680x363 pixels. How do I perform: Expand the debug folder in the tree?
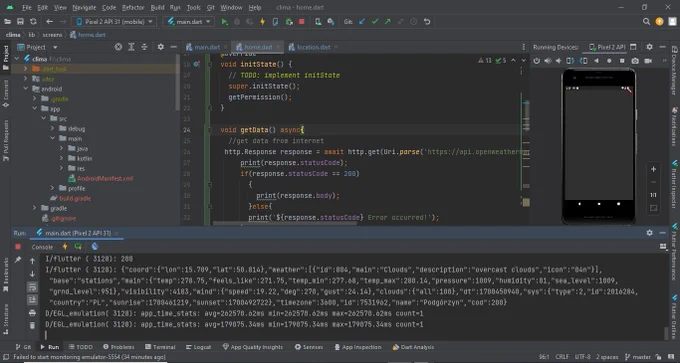(x=52, y=129)
